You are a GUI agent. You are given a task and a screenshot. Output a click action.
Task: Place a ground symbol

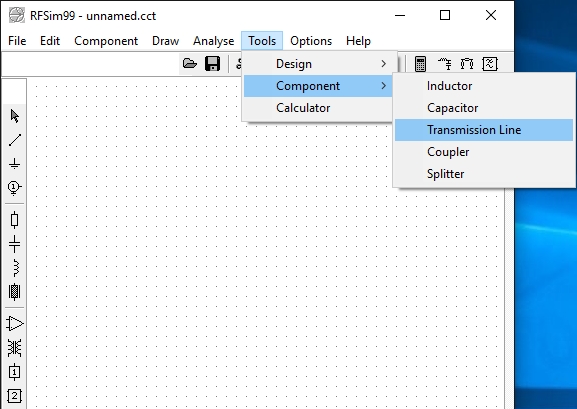click(15, 163)
